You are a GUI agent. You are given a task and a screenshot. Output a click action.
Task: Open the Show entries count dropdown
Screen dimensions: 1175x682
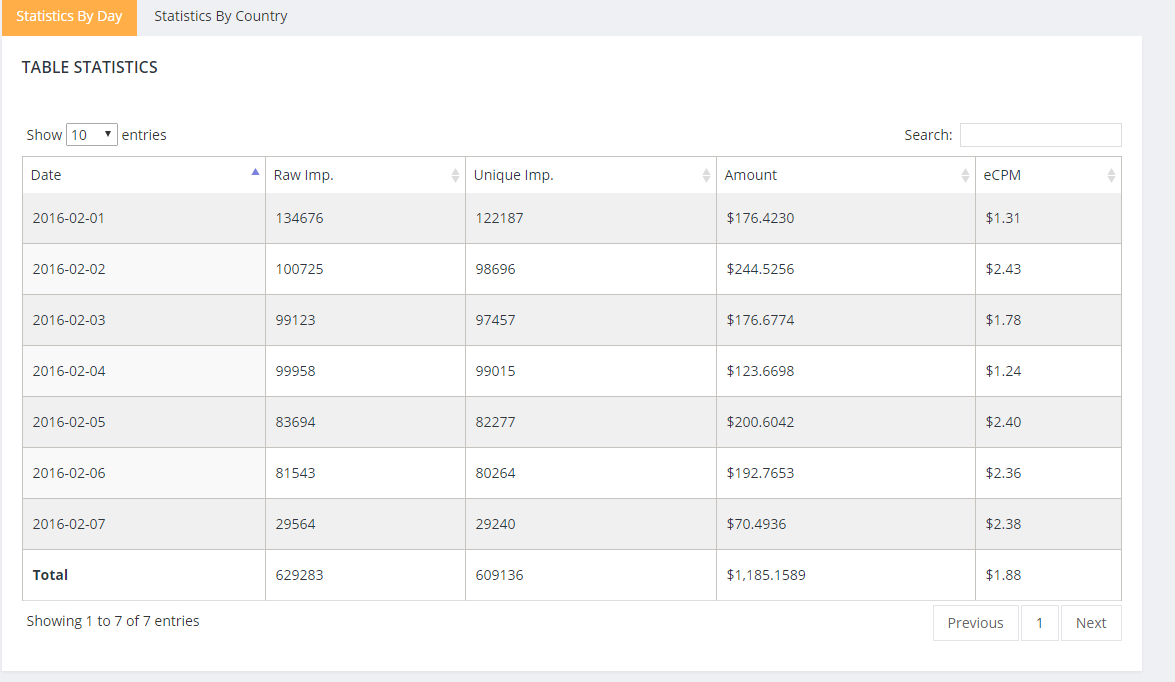coord(92,134)
